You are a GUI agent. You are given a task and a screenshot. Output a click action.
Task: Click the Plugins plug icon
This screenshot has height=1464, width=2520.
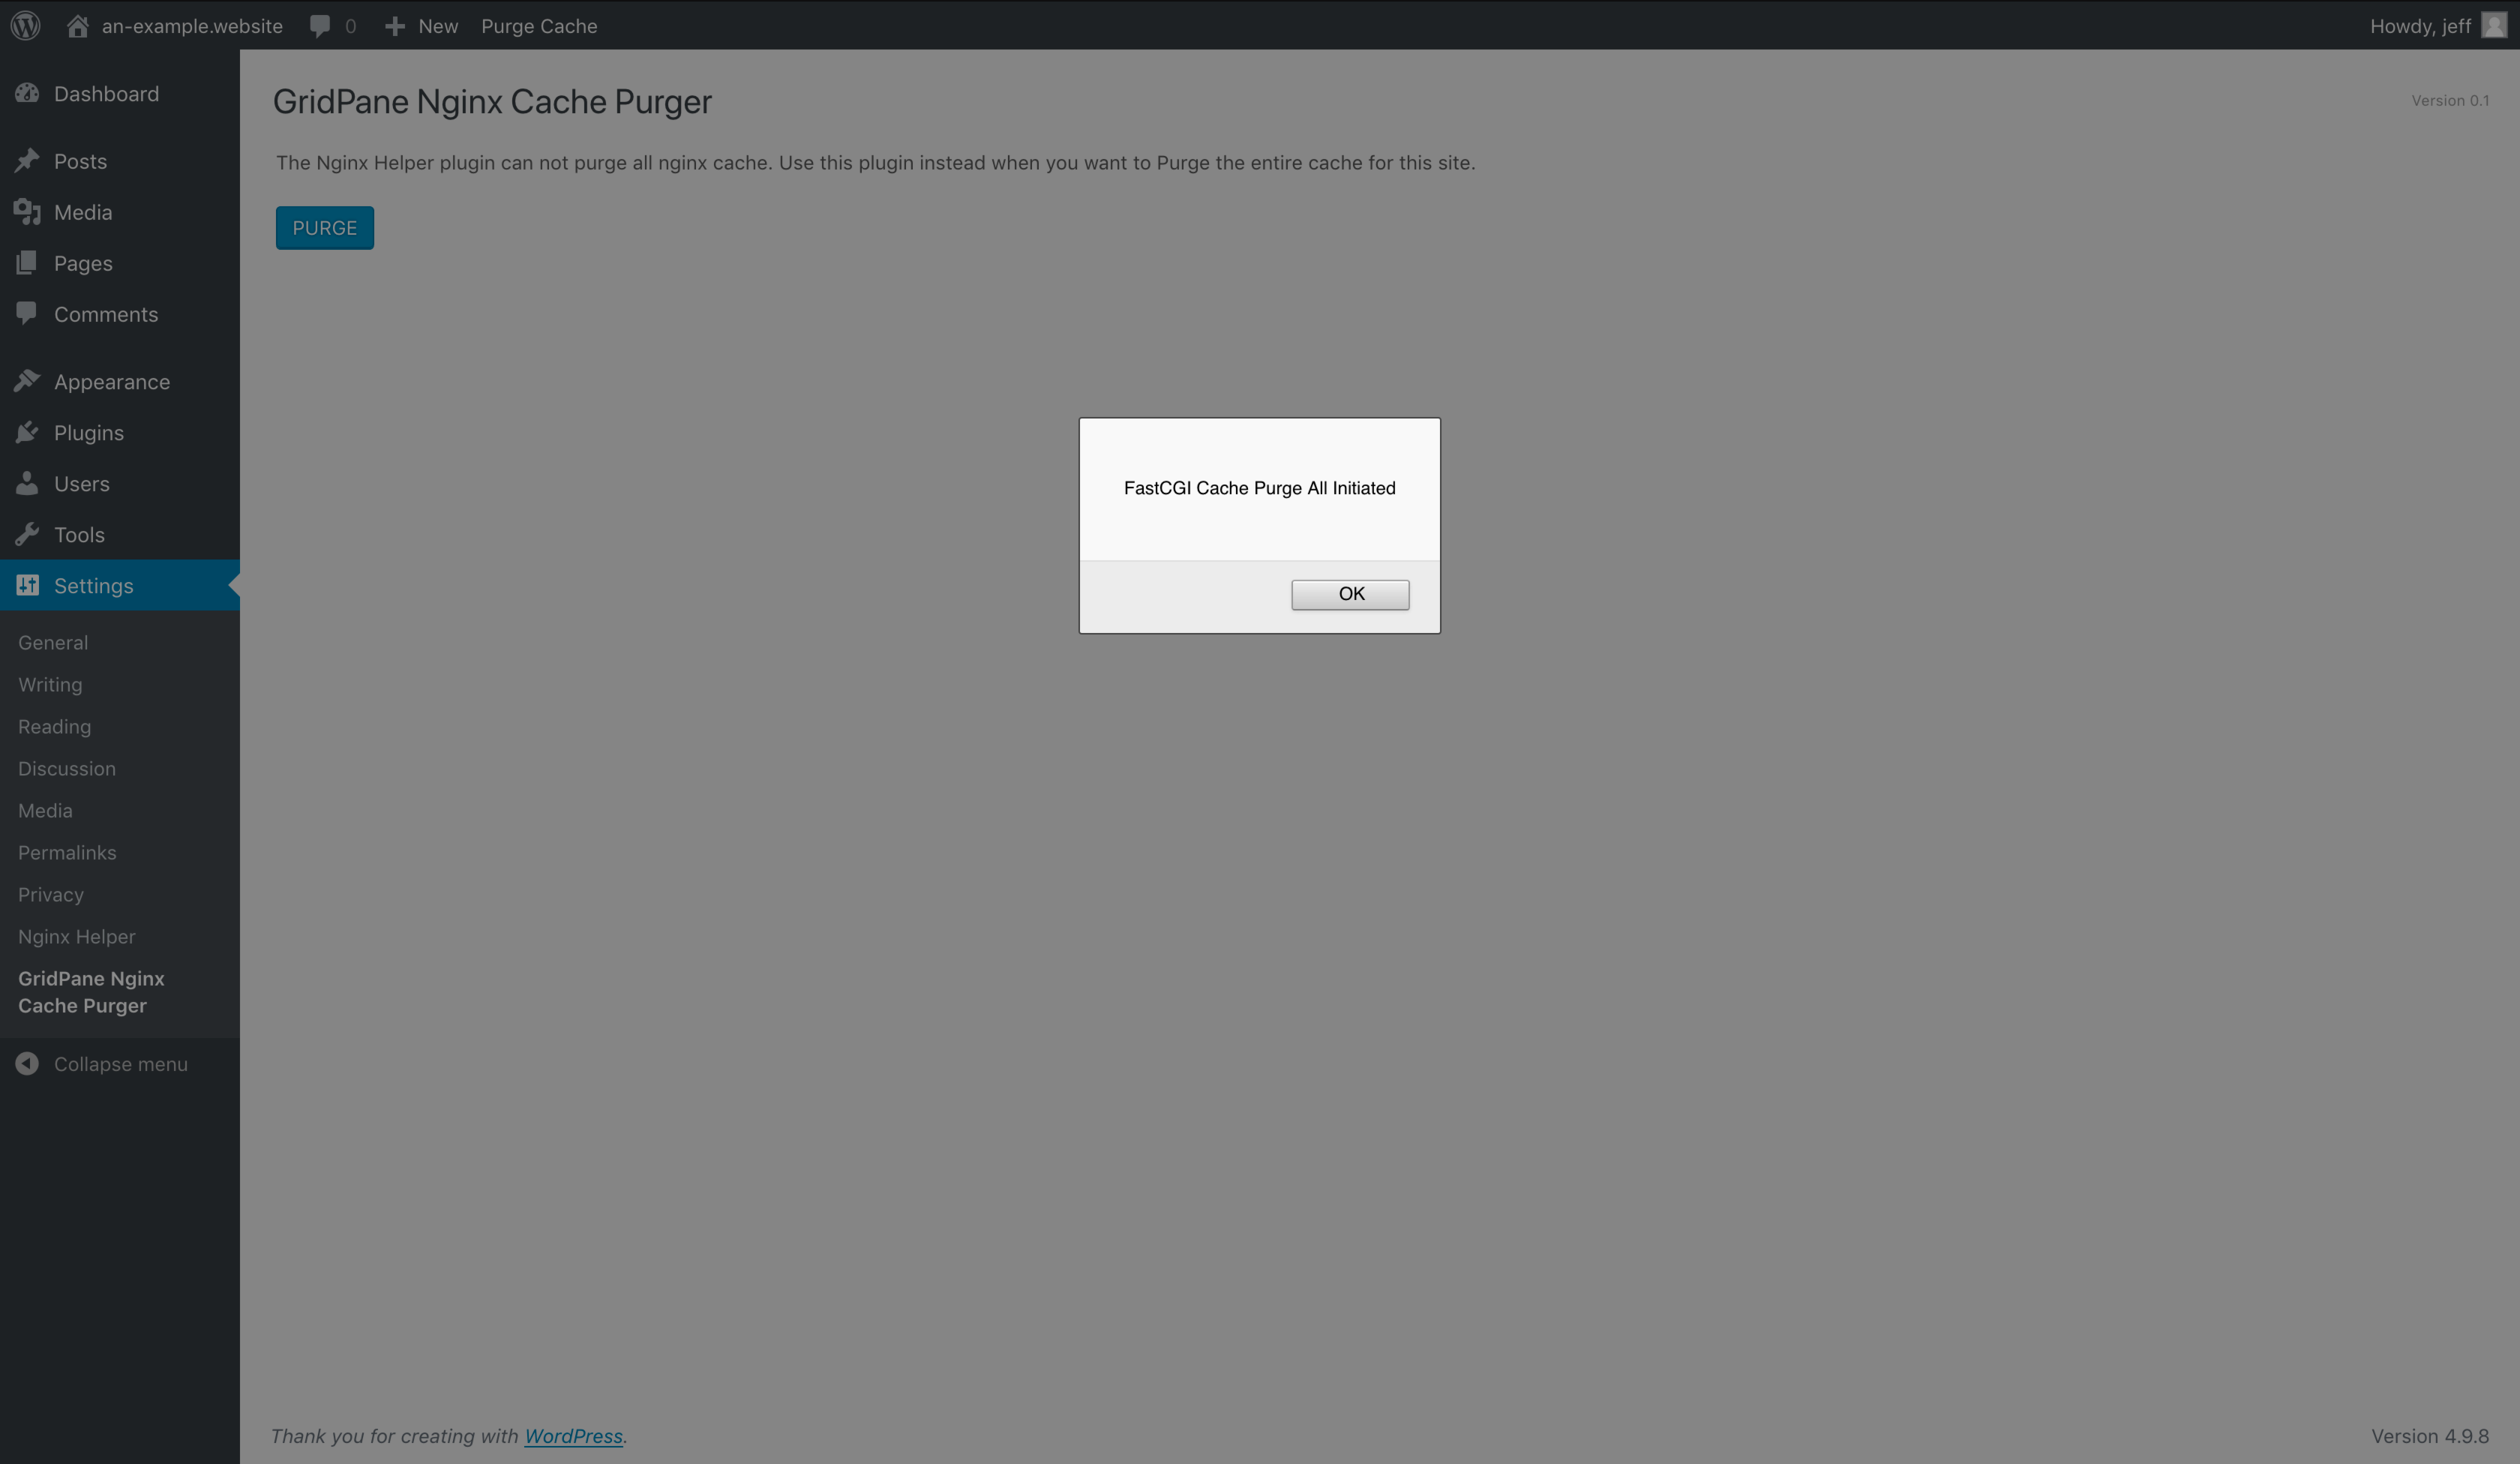pyautogui.click(x=27, y=432)
